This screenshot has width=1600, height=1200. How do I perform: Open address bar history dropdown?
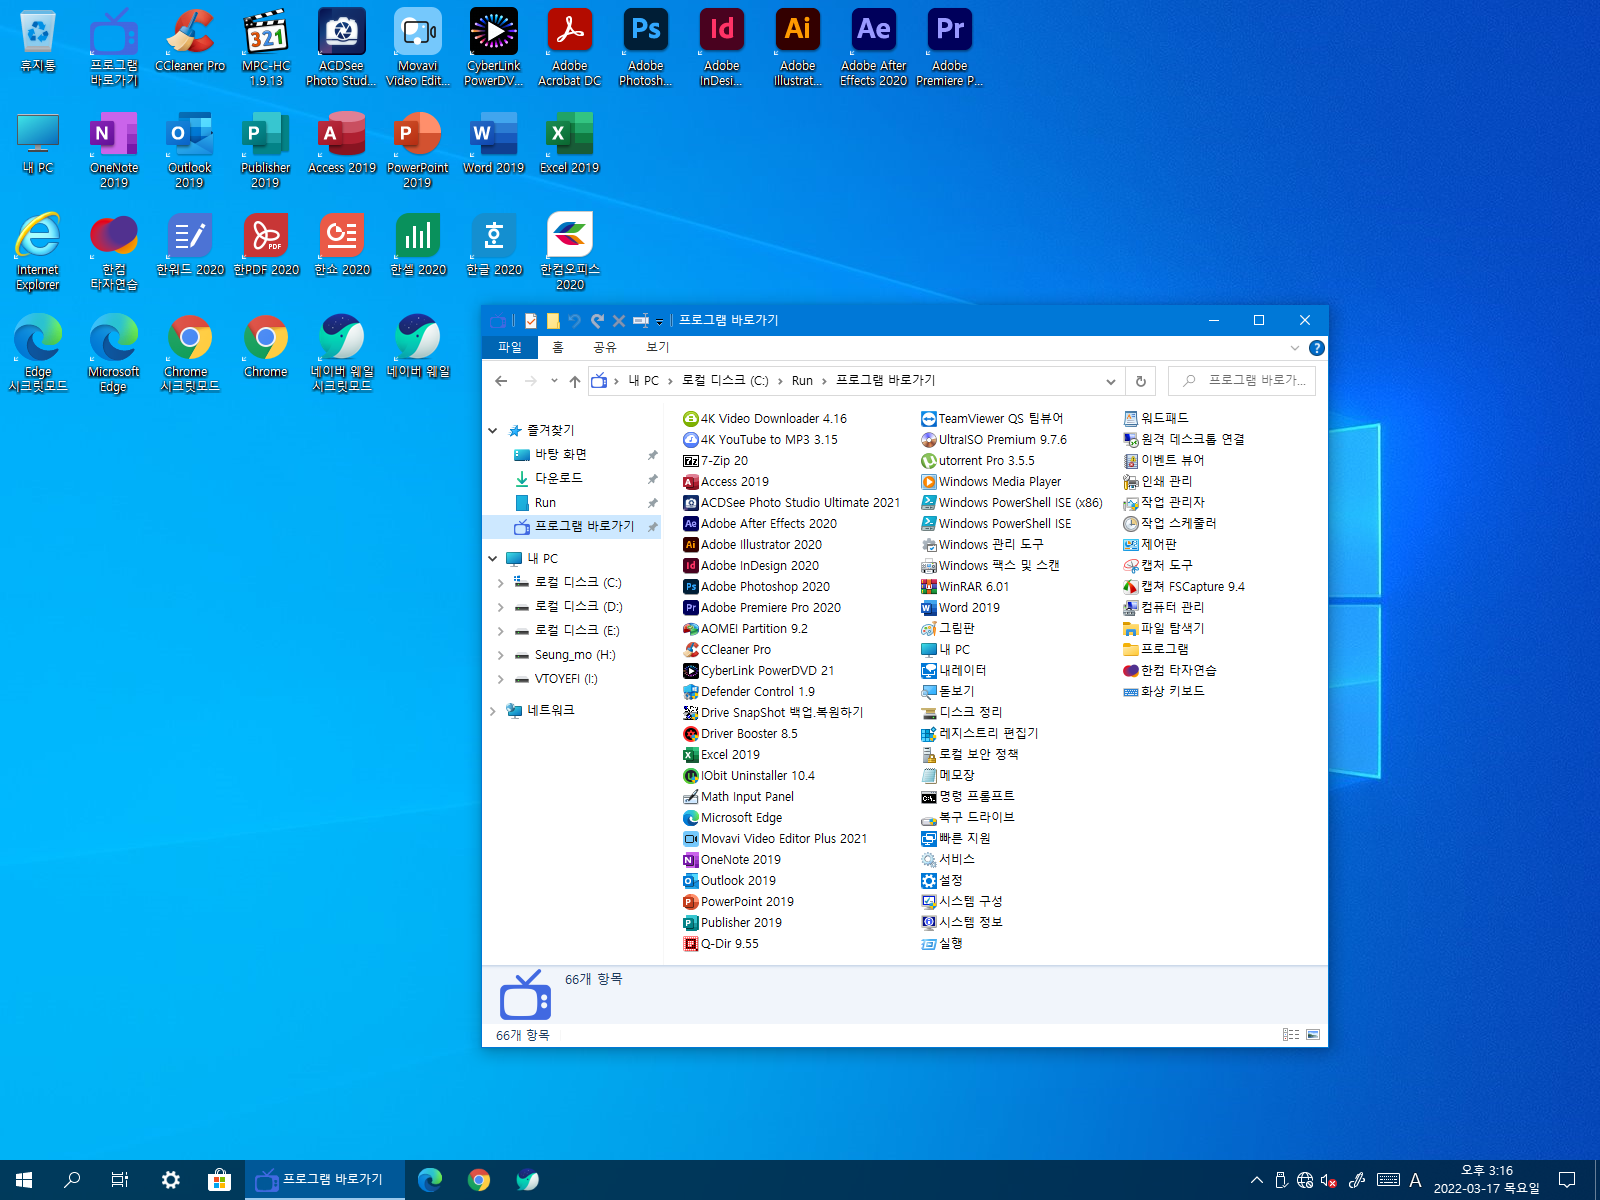click(1110, 381)
